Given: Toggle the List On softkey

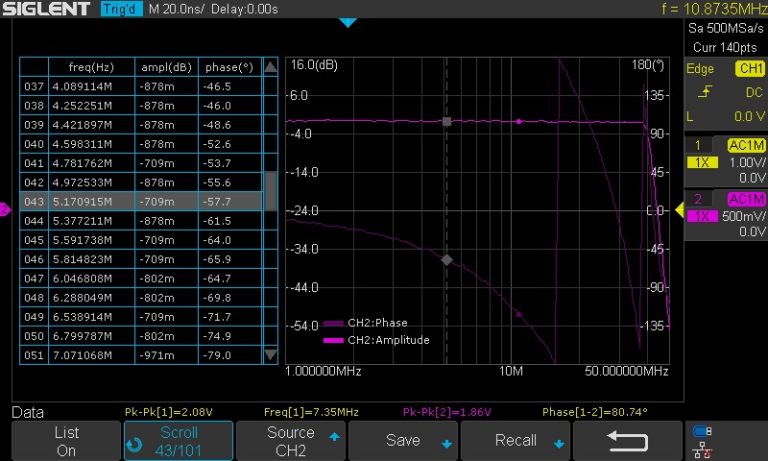Looking at the screenshot, I should (x=65, y=440).
